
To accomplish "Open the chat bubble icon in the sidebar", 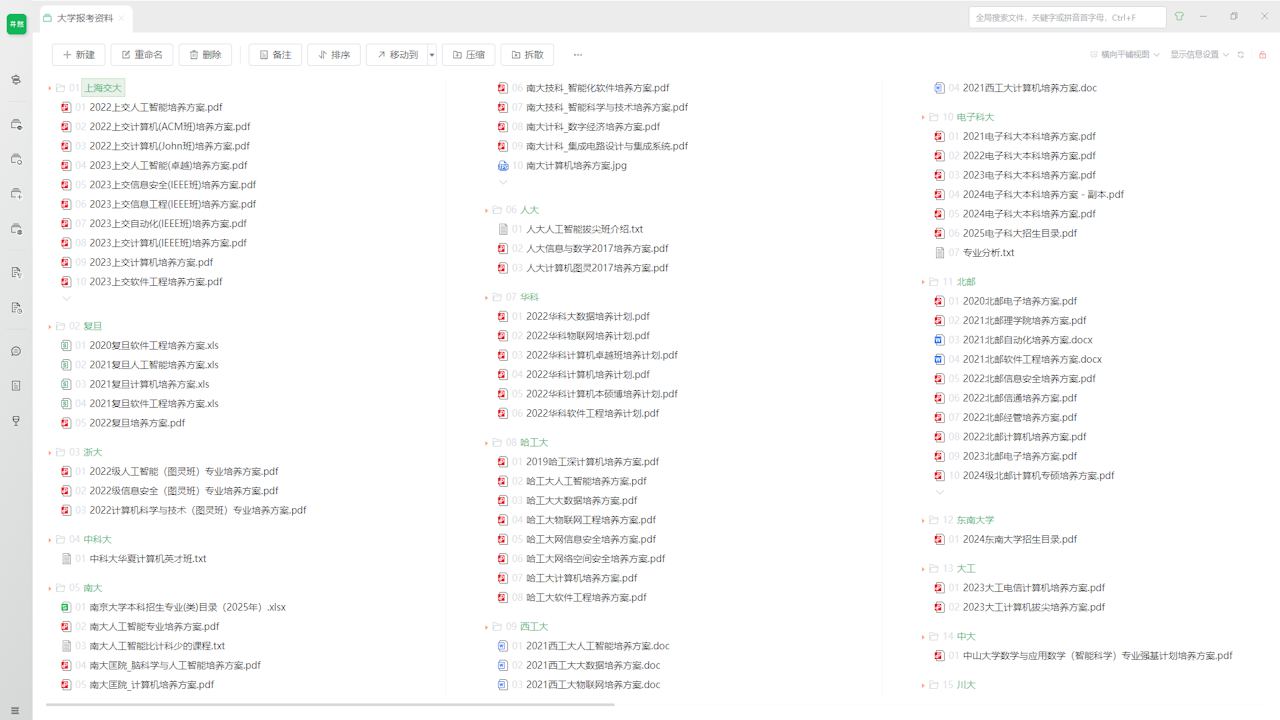I will point(16,351).
